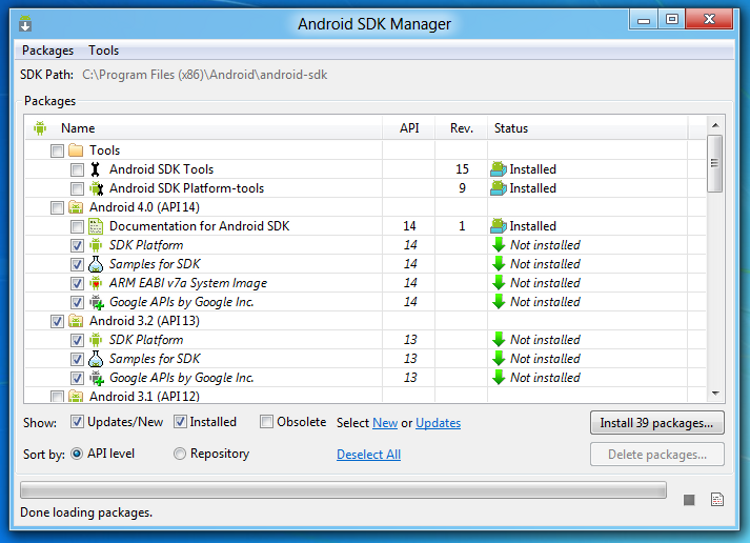
Task: Click the API column header
Action: point(409,128)
